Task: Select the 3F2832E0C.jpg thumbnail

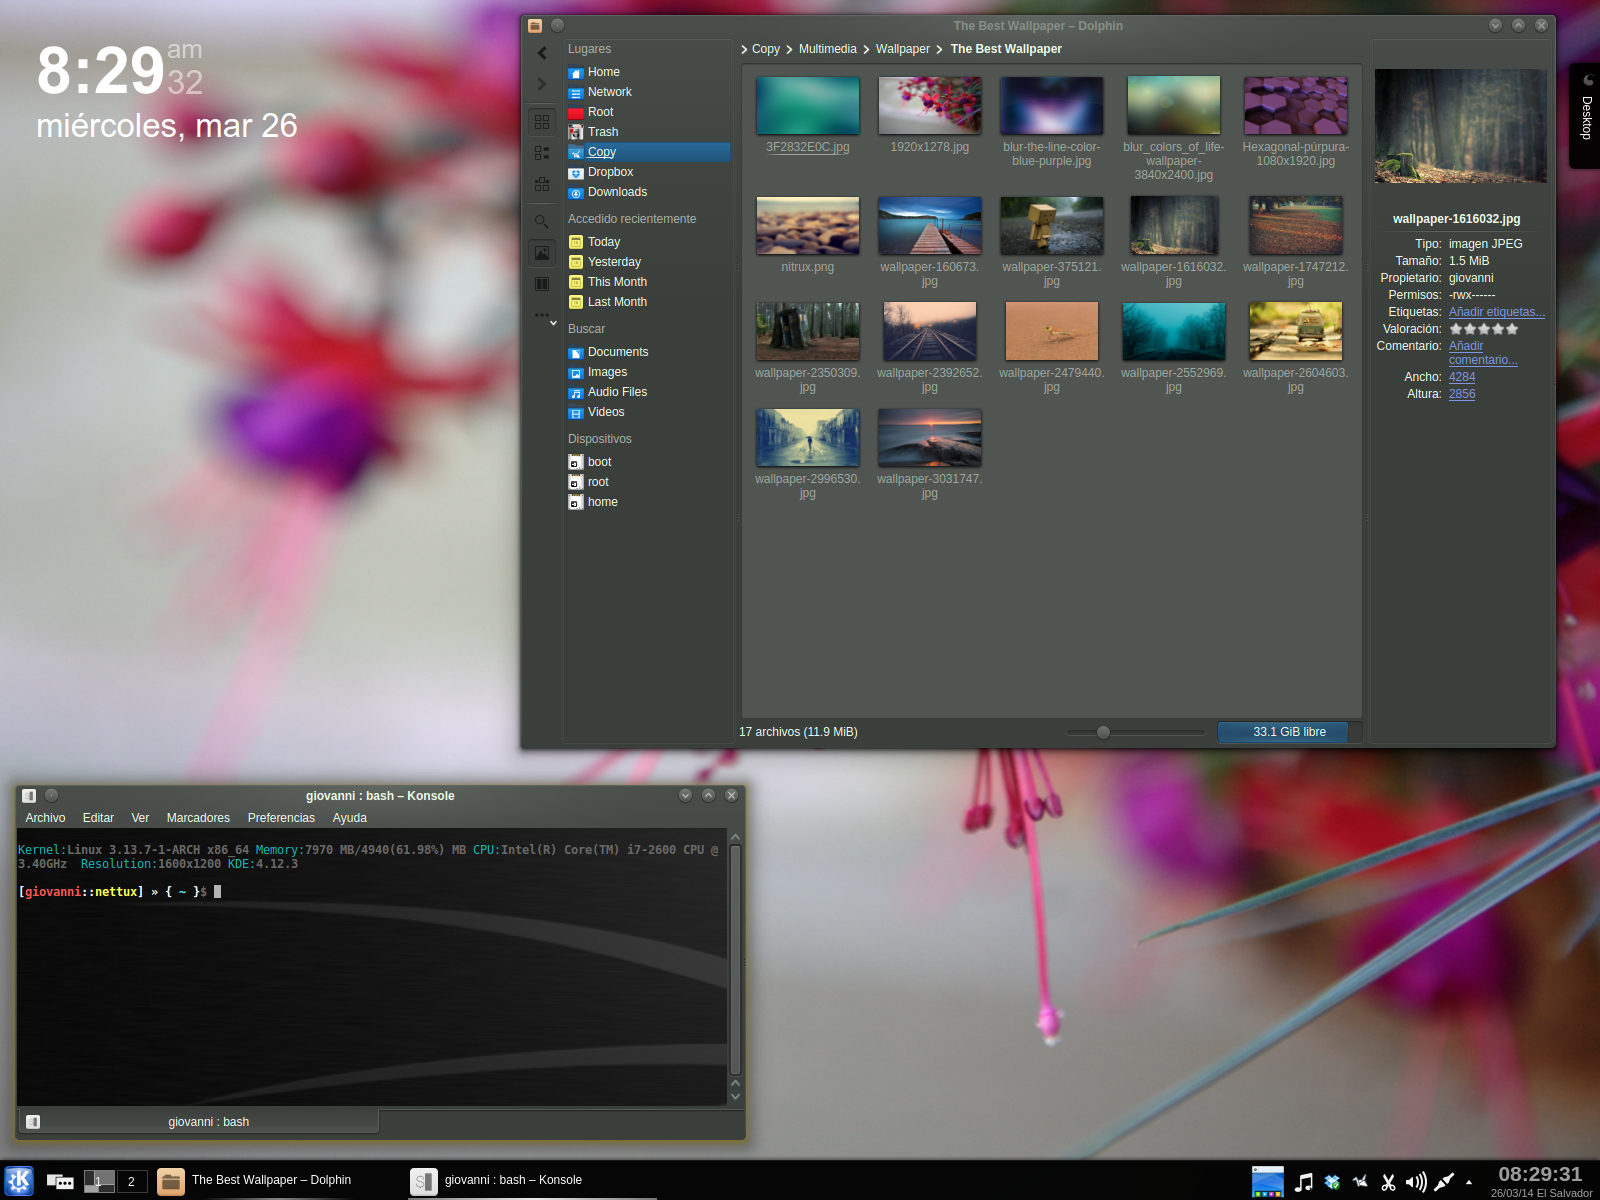Action: coord(808,105)
